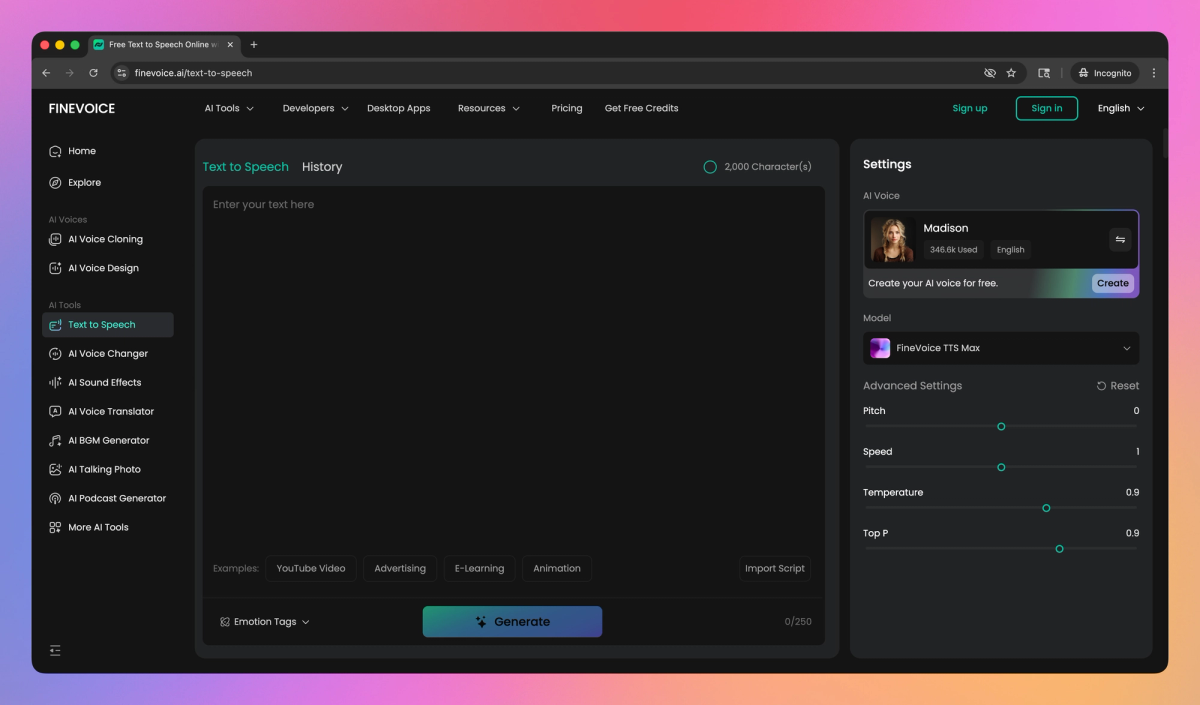Open the AI BGM Generator
The width and height of the screenshot is (1200, 705).
(x=109, y=440)
